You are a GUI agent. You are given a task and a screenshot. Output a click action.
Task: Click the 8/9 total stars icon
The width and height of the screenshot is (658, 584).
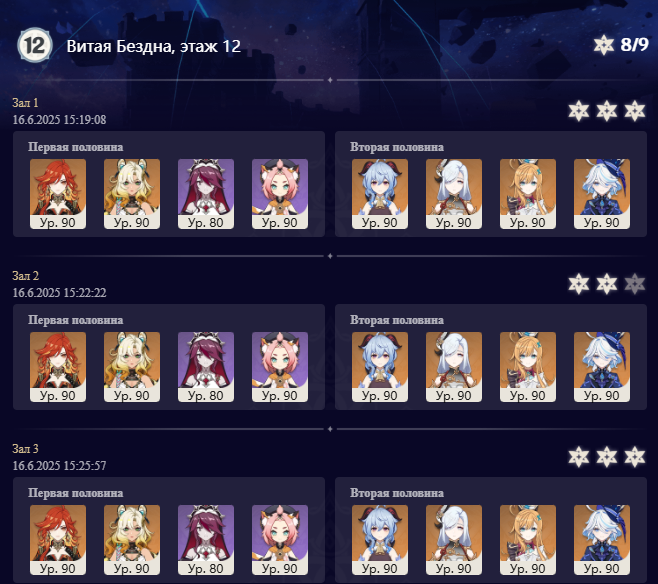(603, 44)
